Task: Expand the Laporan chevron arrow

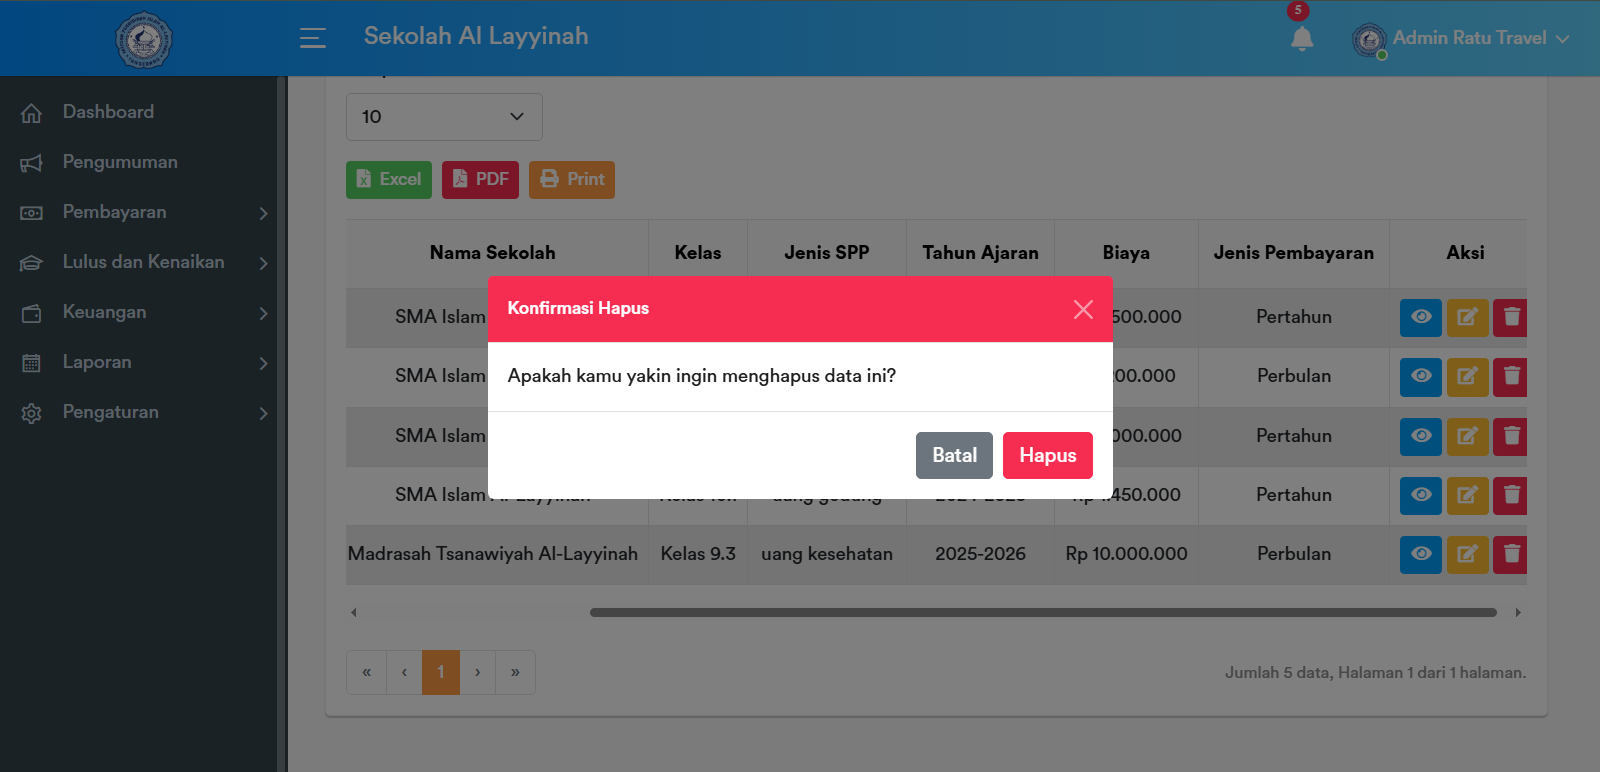Action: [x=263, y=363]
